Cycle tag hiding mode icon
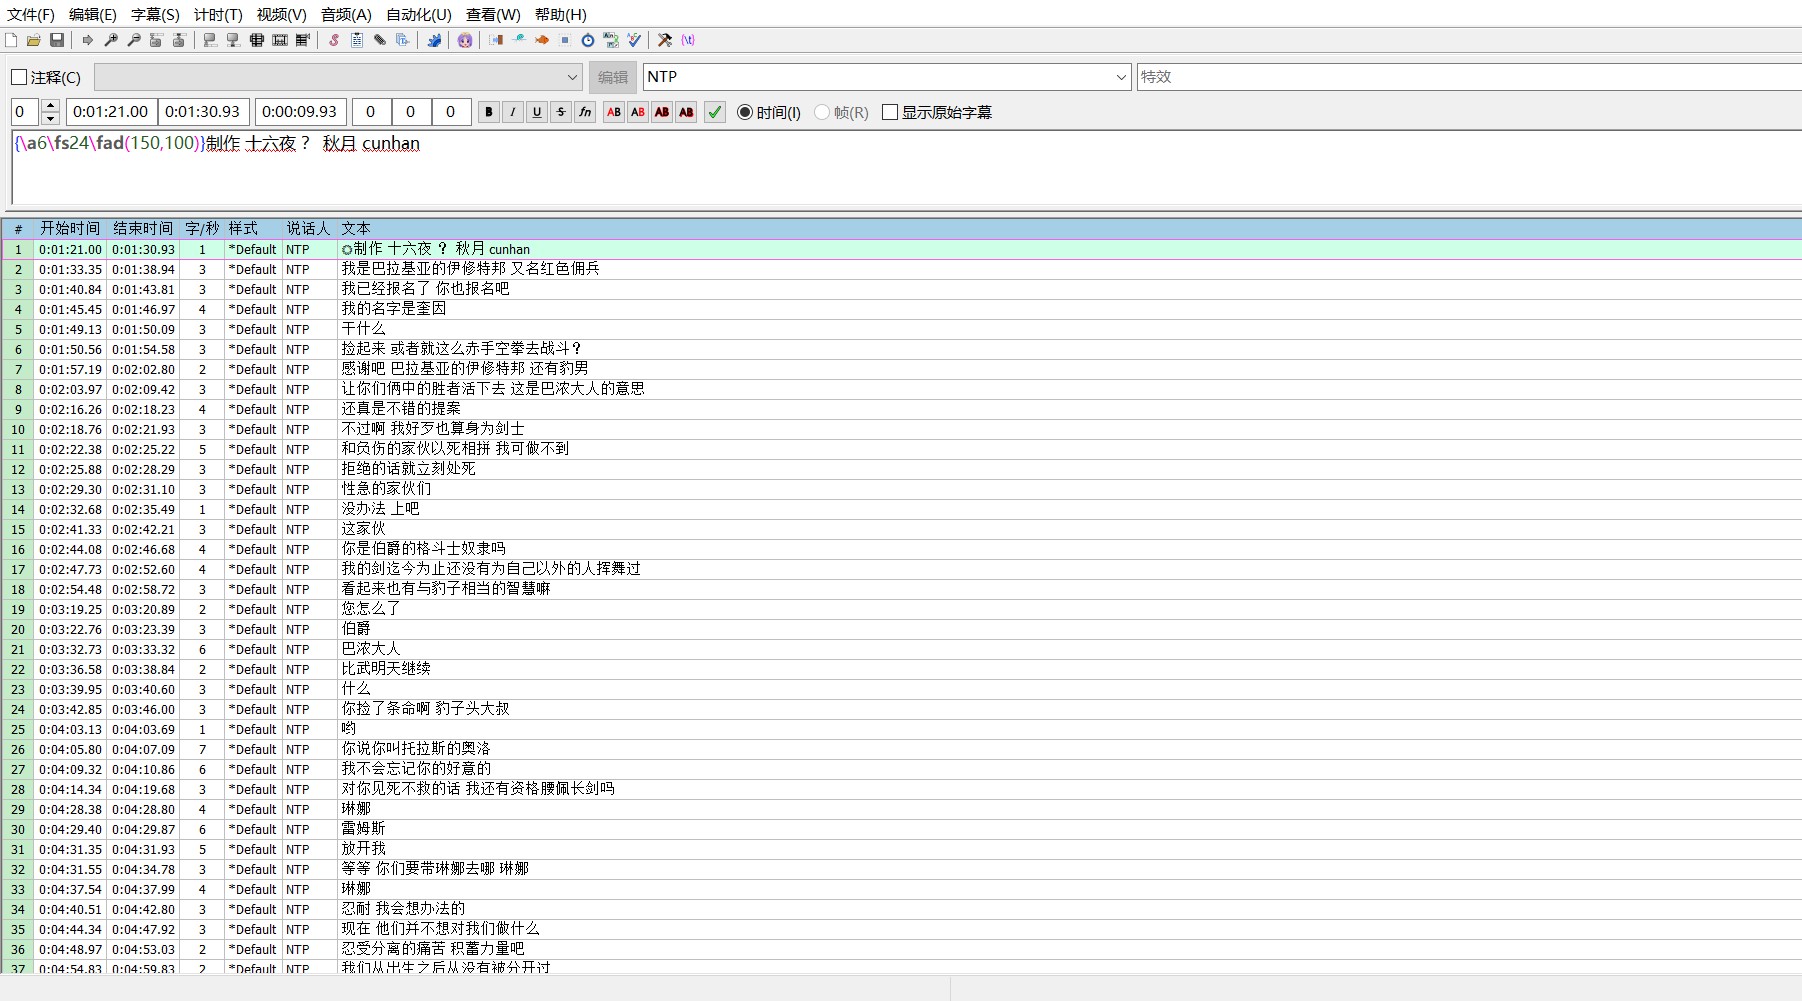 coord(688,40)
